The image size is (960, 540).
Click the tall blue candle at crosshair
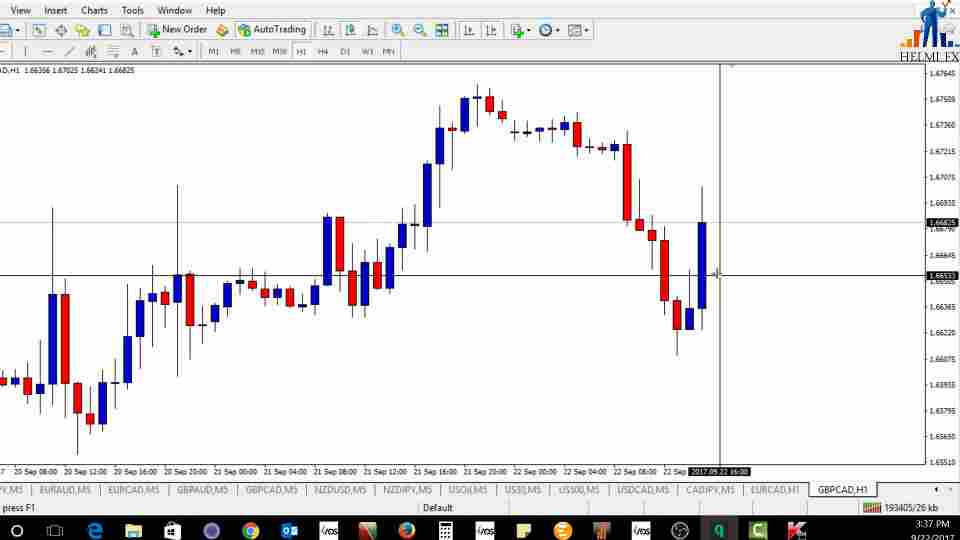click(702, 264)
